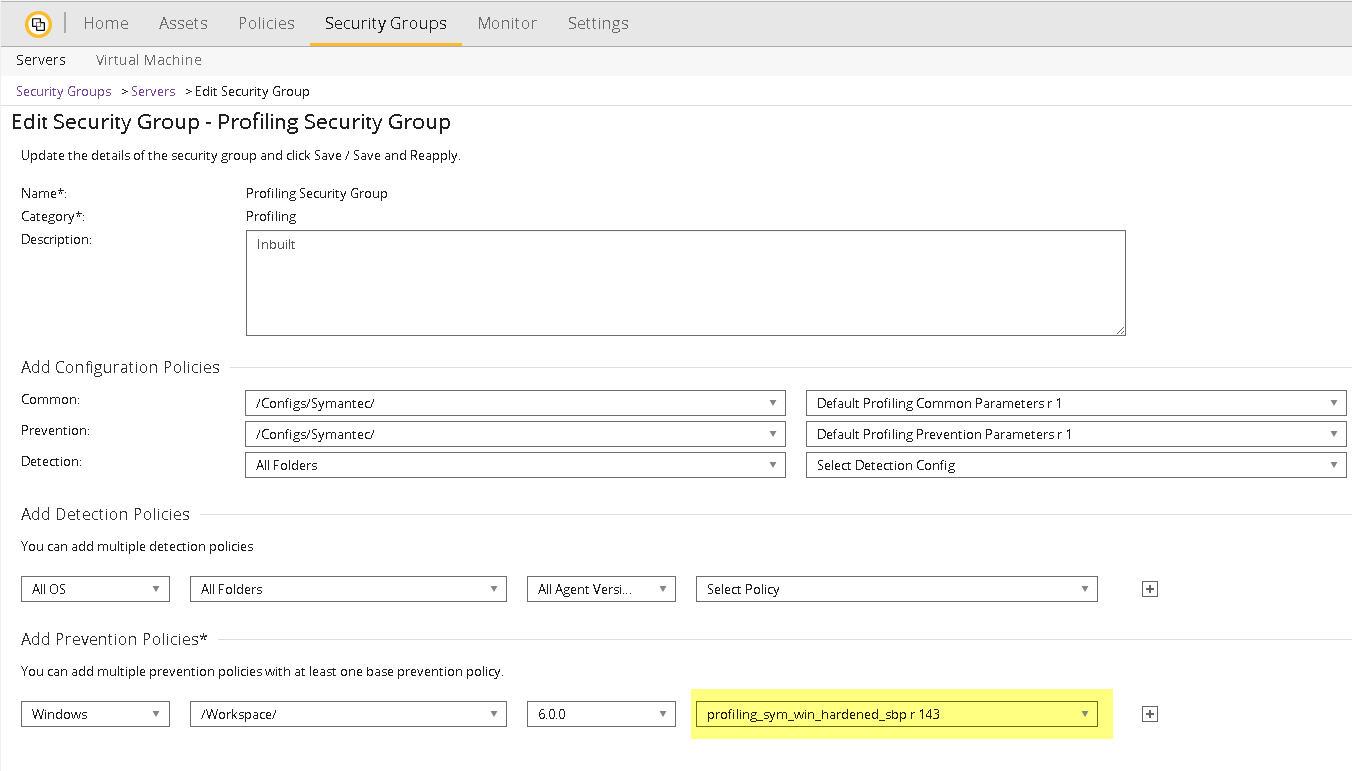This screenshot has height=771, width=1352.
Task: Expand the Common folder dropdown
Action: click(514, 403)
